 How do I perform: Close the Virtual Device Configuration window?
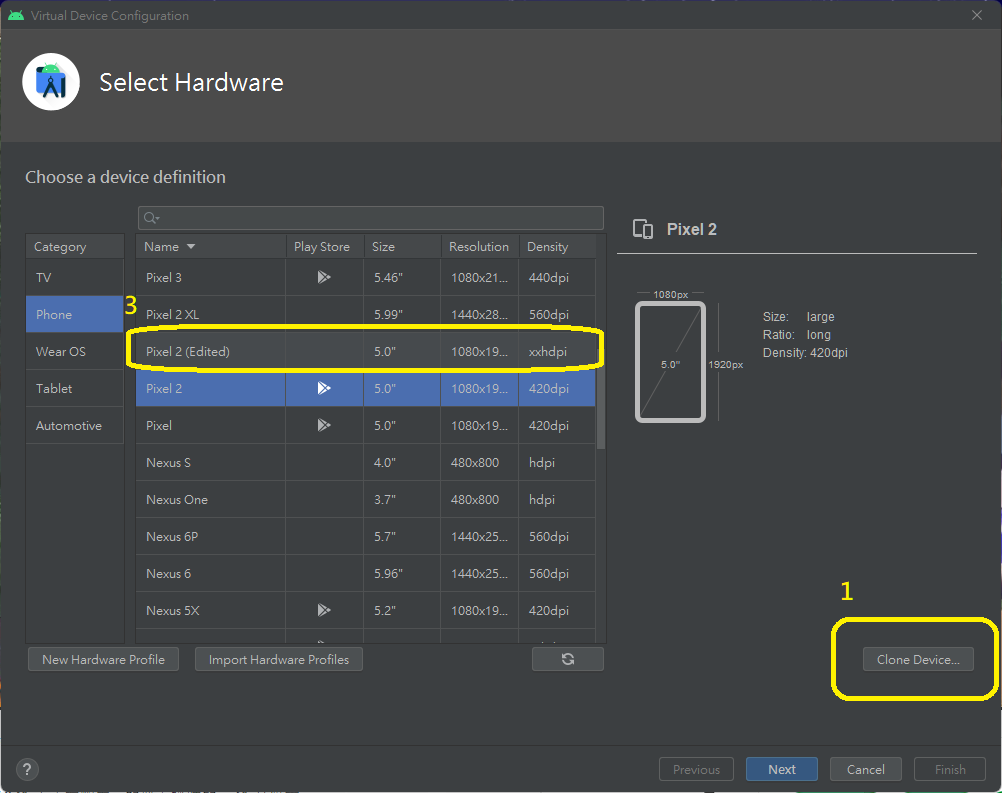click(x=976, y=15)
